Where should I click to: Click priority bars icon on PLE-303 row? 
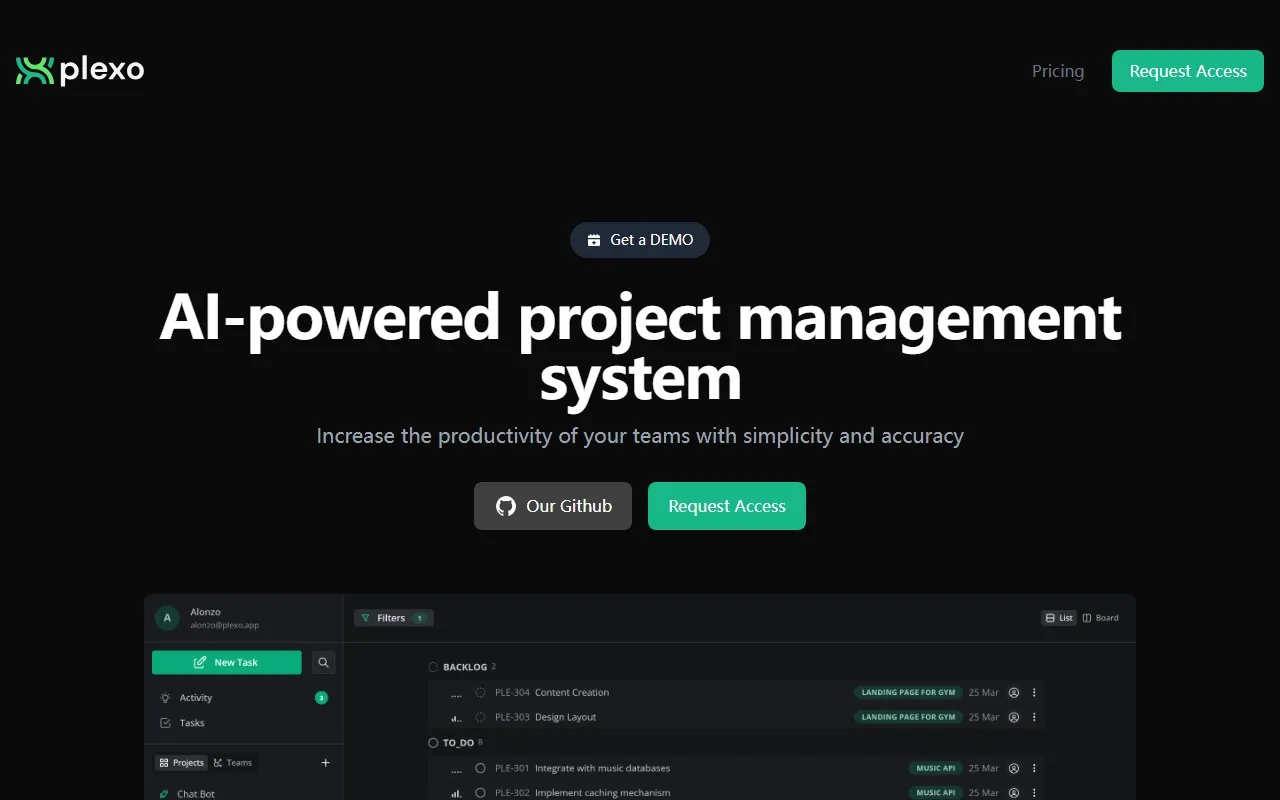pyautogui.click(x=456, y=717)
